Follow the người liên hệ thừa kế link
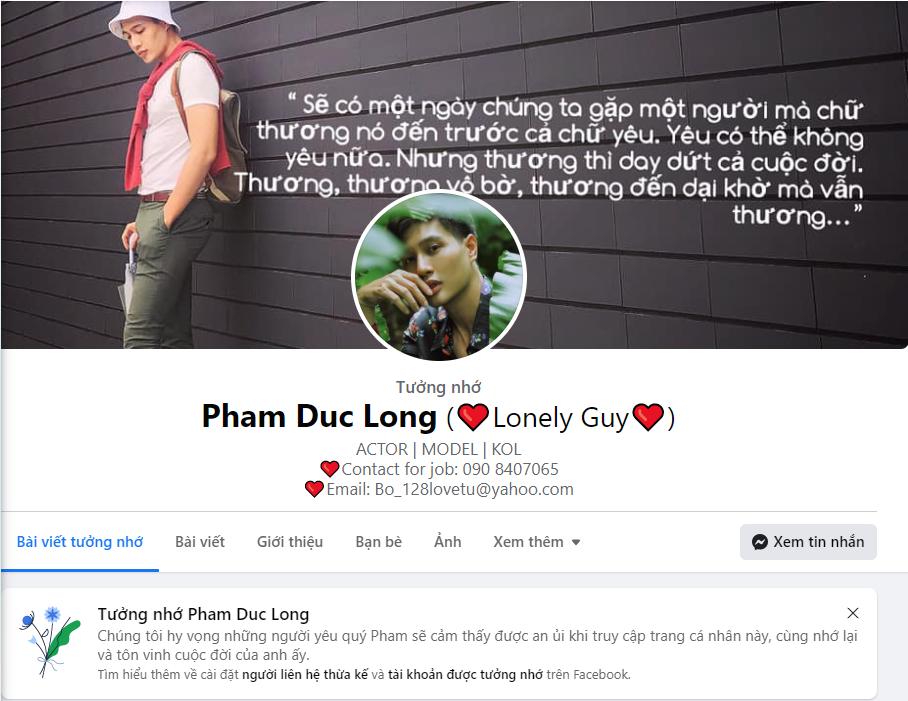Viewport: 908px width, 701px height. pos(305,674)
